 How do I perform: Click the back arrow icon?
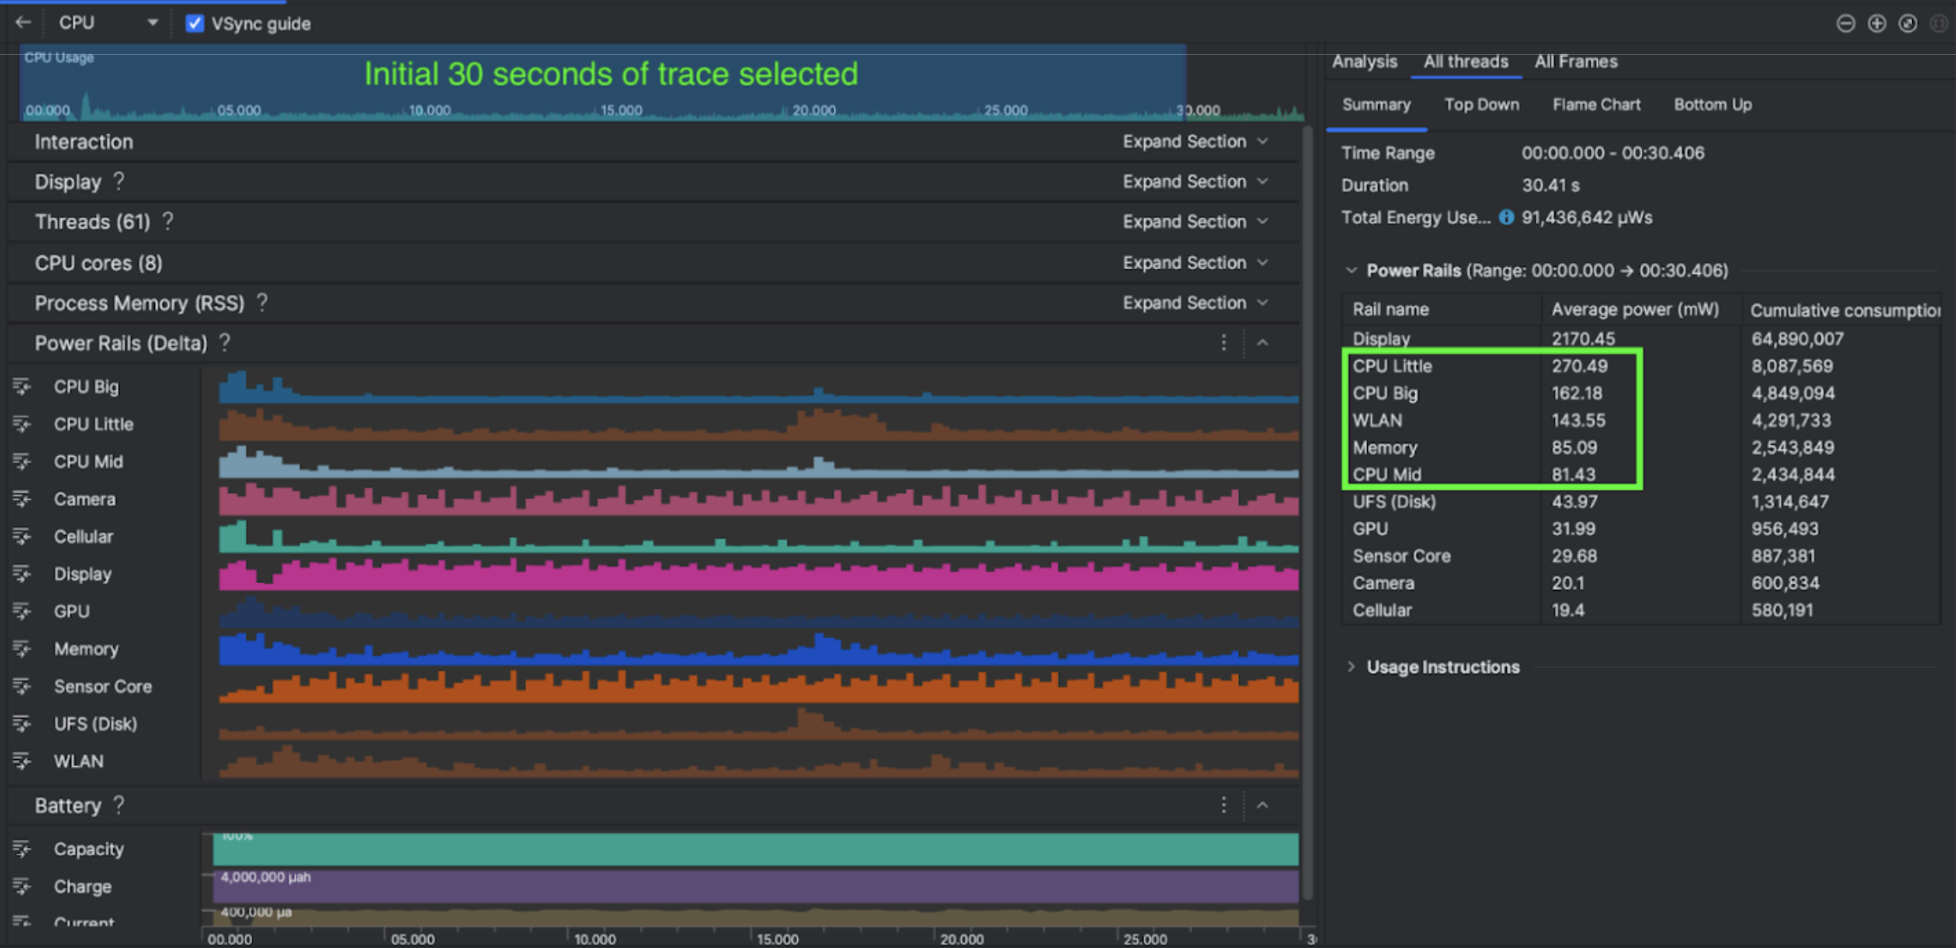(23, 22)
